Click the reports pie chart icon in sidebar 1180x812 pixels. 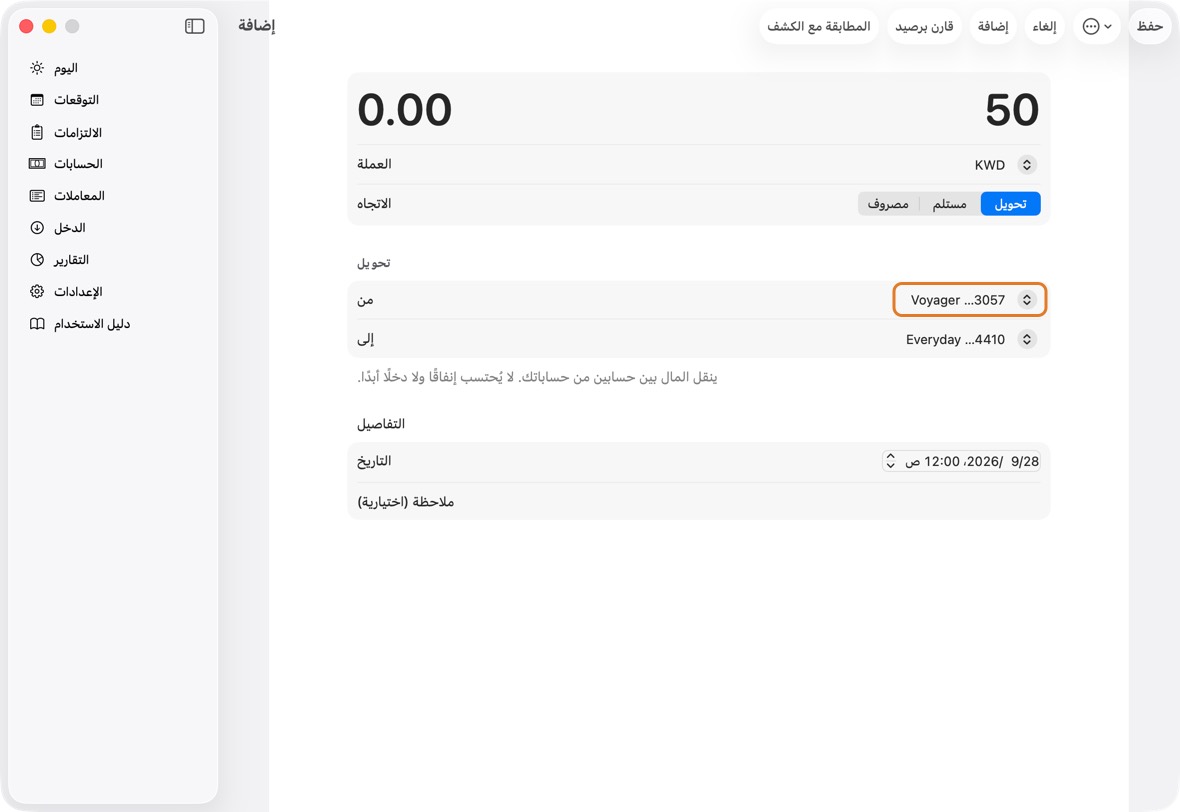coord(37,260)
